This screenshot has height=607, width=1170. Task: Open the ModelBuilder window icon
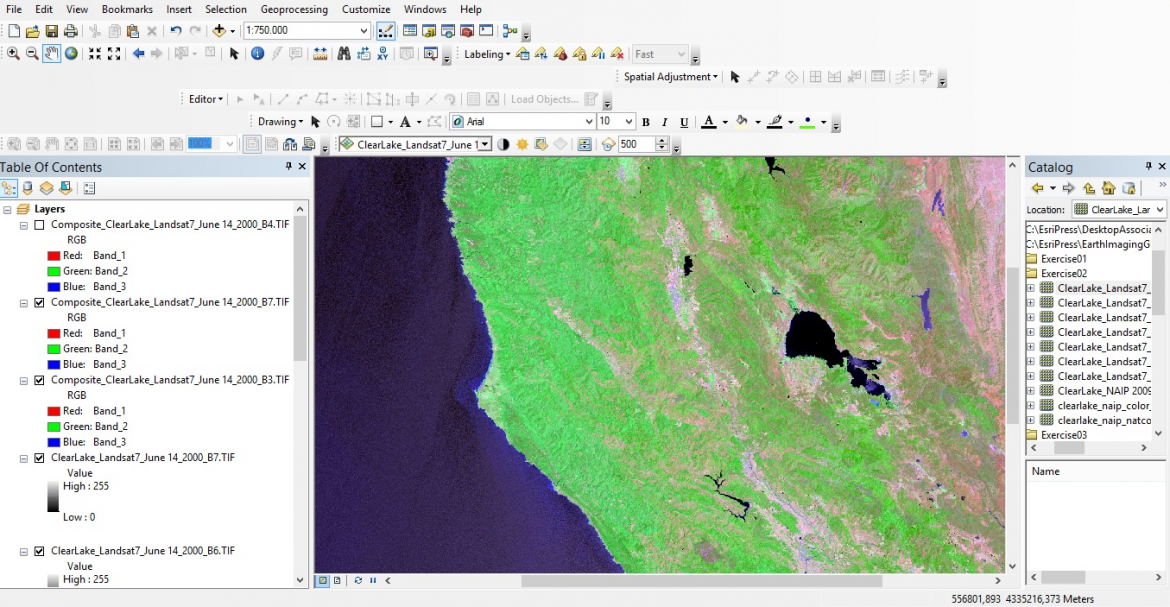point(510,31)
